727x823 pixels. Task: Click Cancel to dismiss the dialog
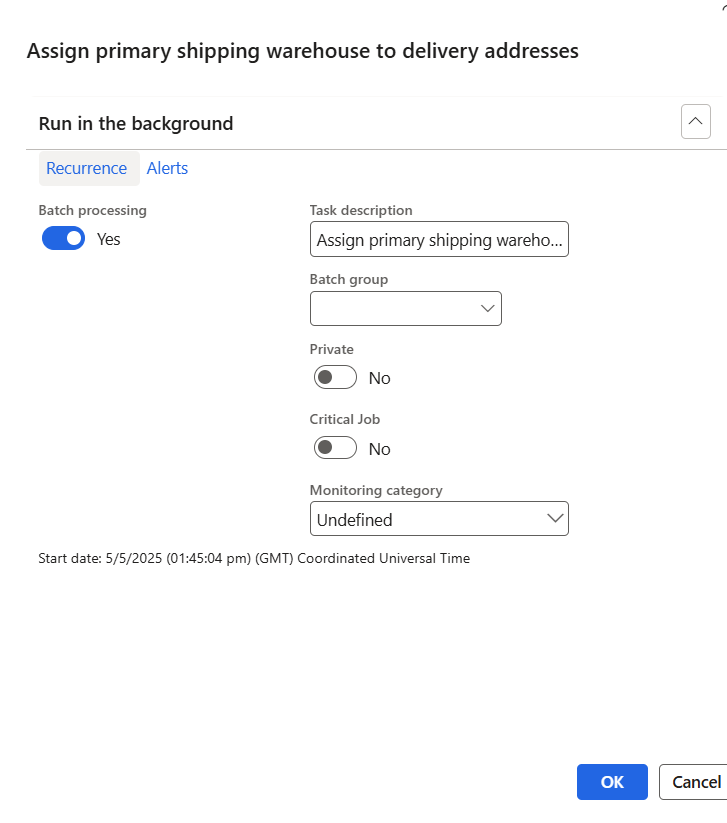coord(696,782)
